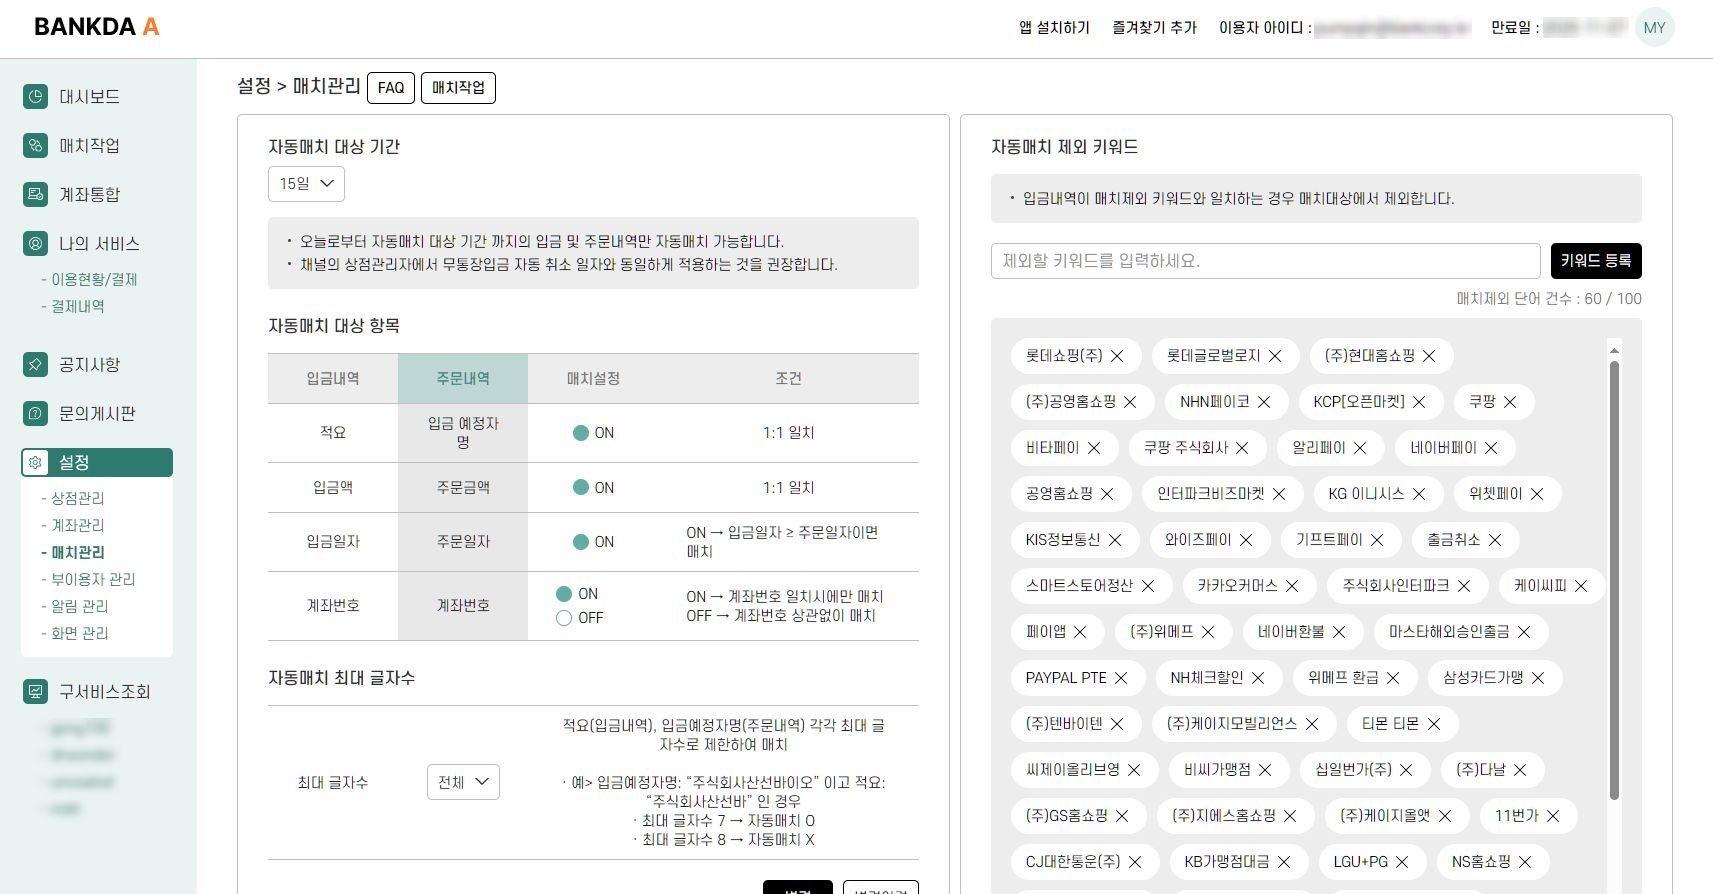The width and height of the screenshot is (1713, 894).
Task: Click the 구서비스조회 sidebar icon
Action: pos(35,691)
